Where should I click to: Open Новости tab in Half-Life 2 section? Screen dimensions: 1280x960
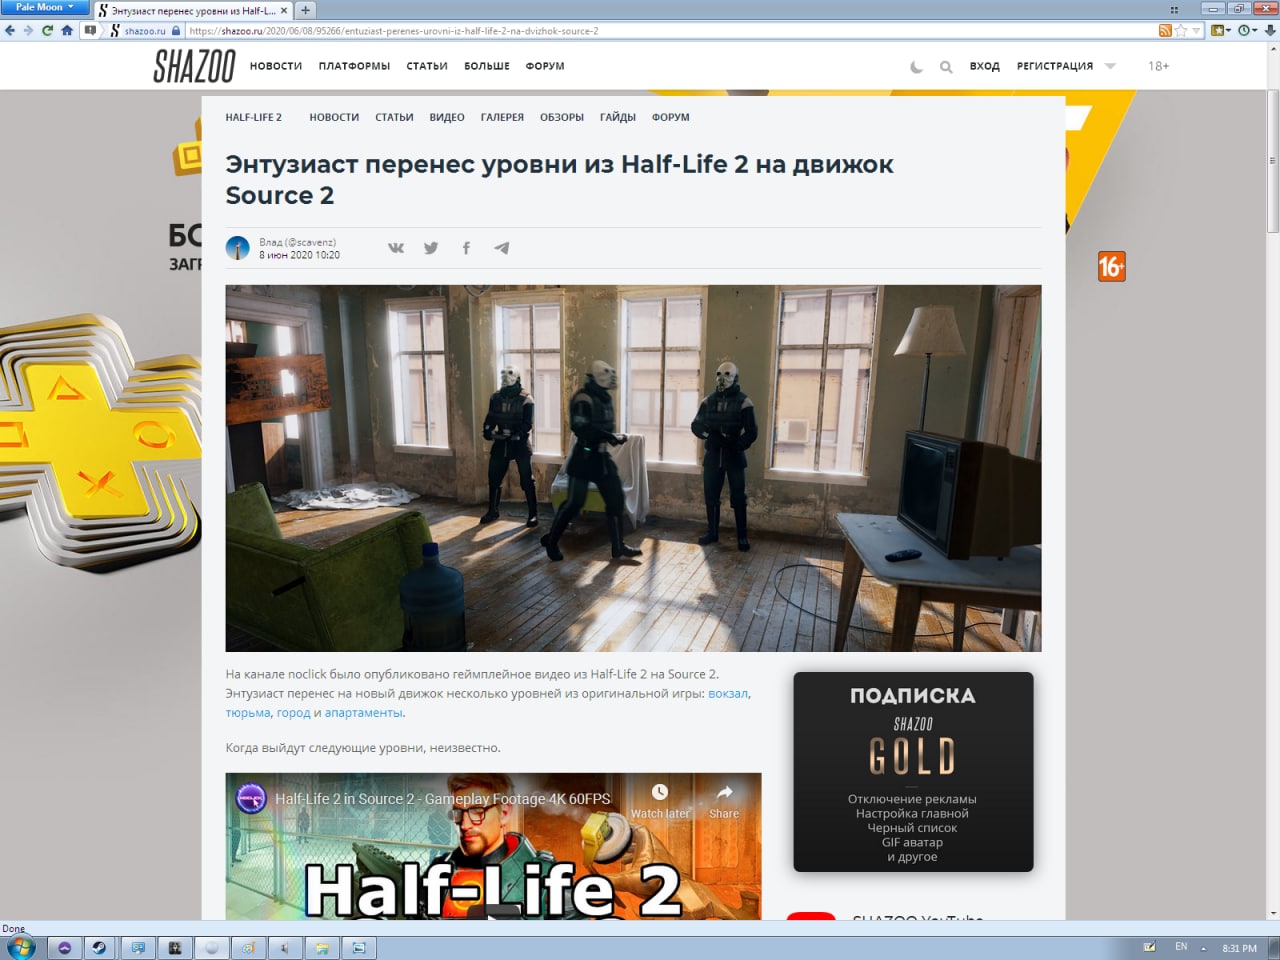334,117
